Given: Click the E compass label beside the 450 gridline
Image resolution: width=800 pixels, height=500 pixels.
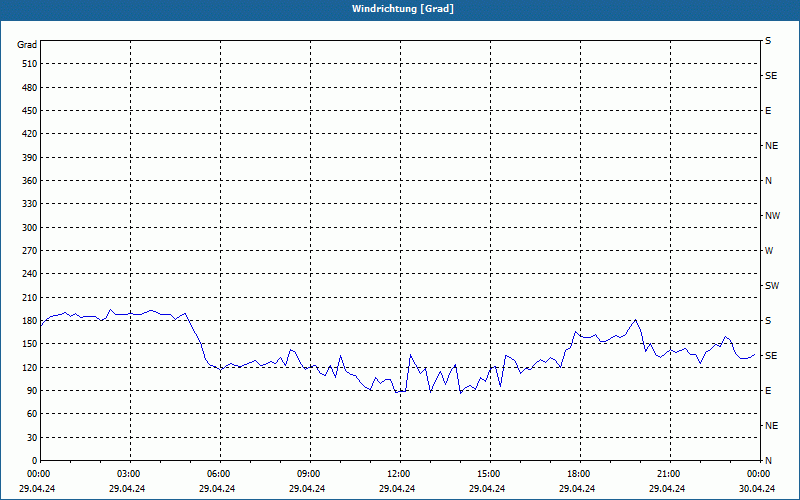Looking at the screenshot, I should pos(768,111).
